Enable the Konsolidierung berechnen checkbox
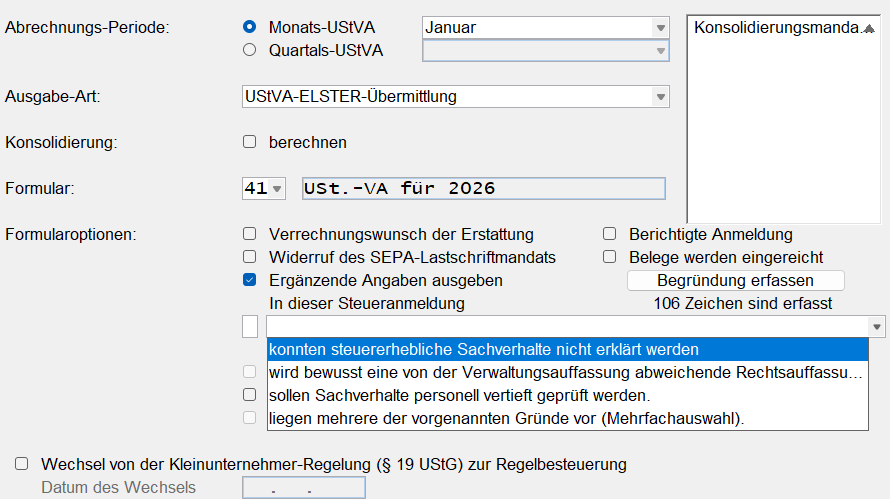The height and width of the screenshot is (499, 890). click(x=250, y=142)
